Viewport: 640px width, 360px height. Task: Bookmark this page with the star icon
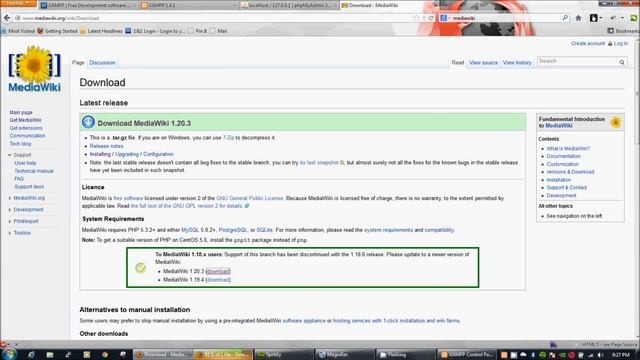click(x=416, y=18)
